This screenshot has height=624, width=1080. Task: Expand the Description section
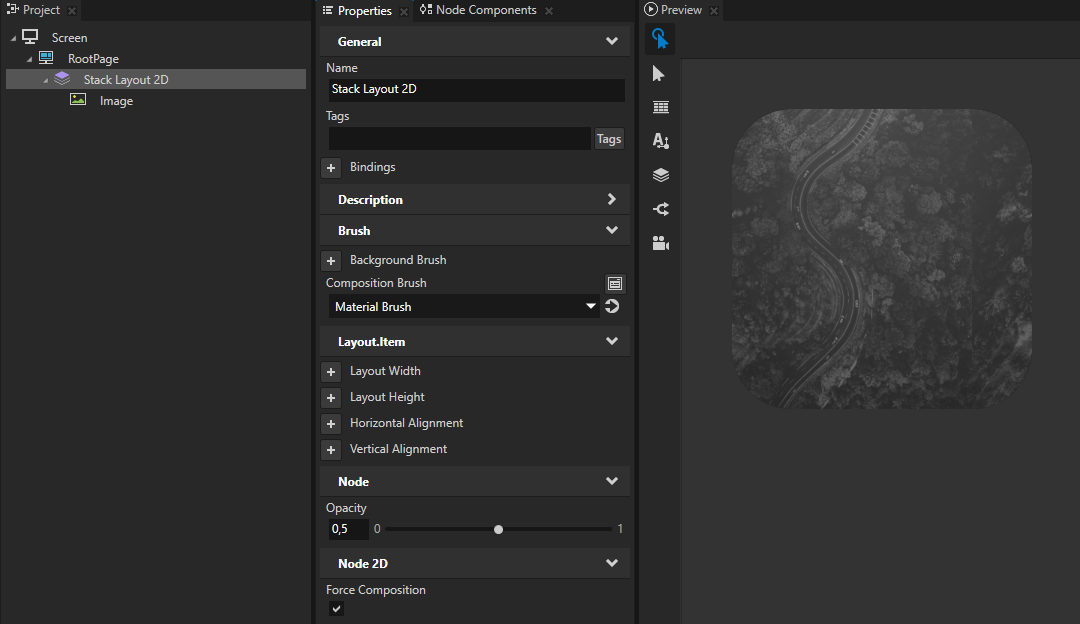click(612, 200)
